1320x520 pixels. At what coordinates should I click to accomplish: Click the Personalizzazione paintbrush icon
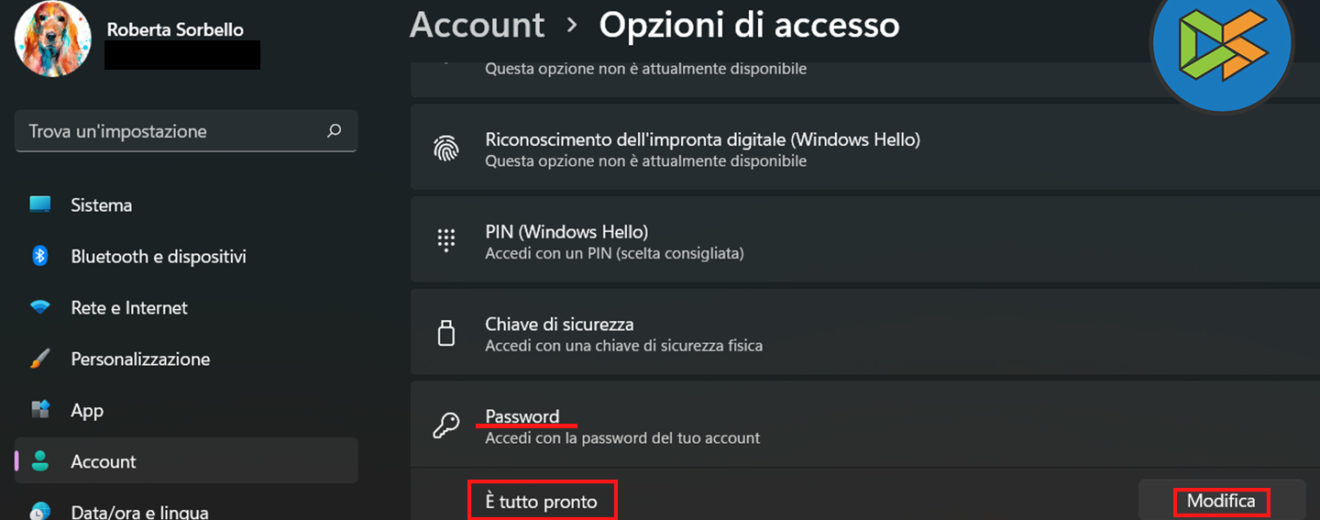pos(40,359)
